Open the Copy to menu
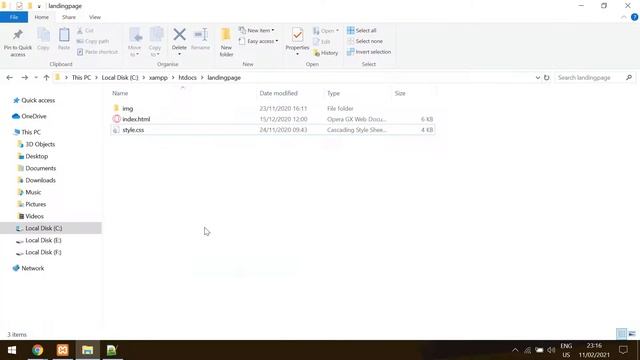This screenshot has height=360, width=640. click(x=155, y=42)
